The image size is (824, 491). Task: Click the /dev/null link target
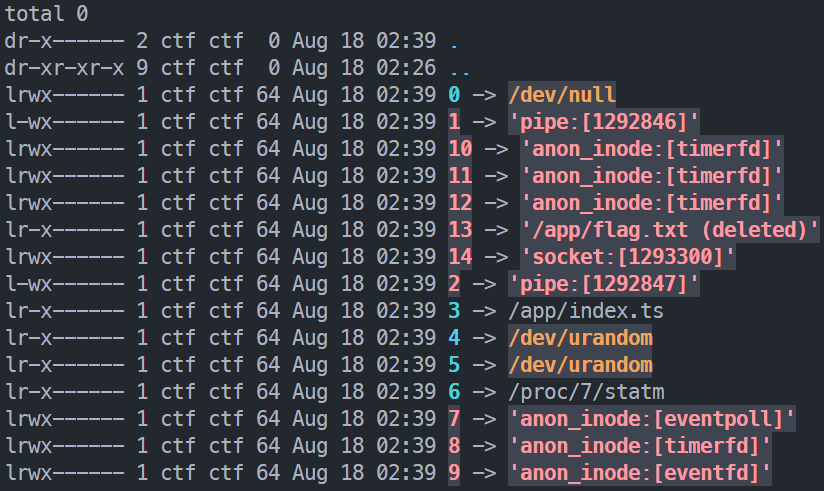tap(562, 95)
